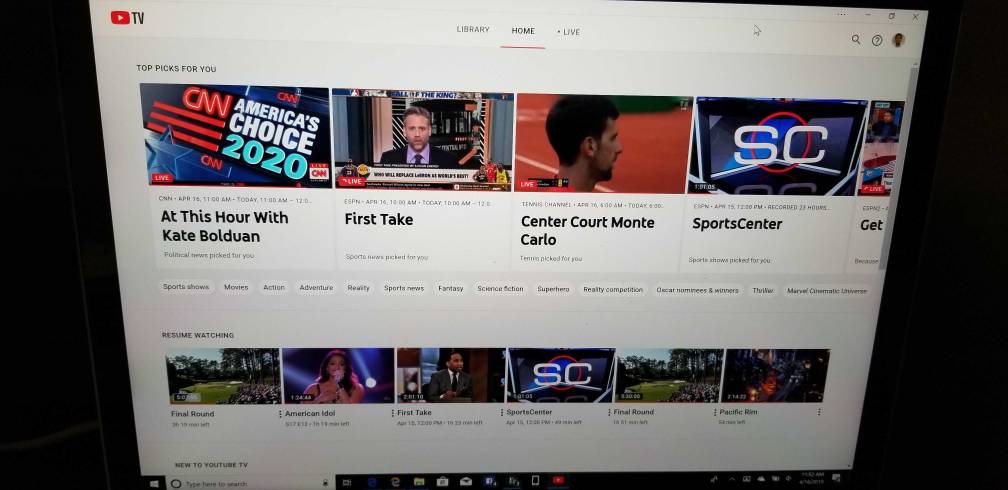The image size is (1008, 490).
Task: Select the Oscar nominees & winners chip
Action: 697,290
